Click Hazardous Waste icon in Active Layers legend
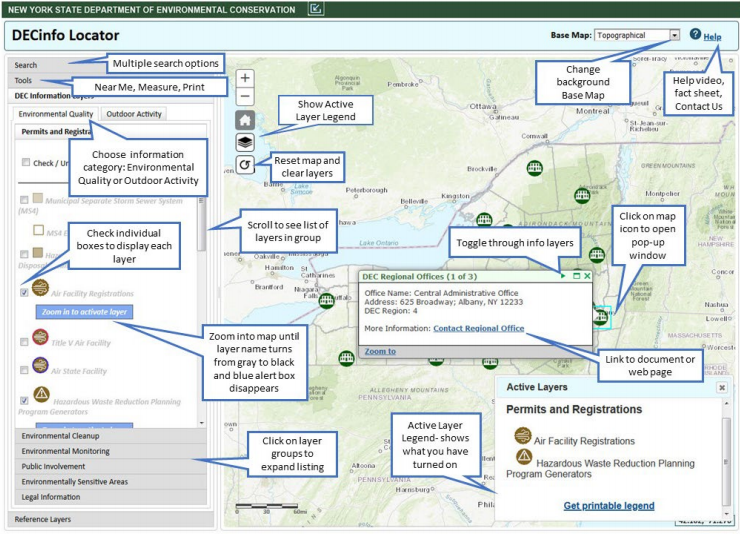740x534 pixels. pyautogui.click(x=524, y=457)
